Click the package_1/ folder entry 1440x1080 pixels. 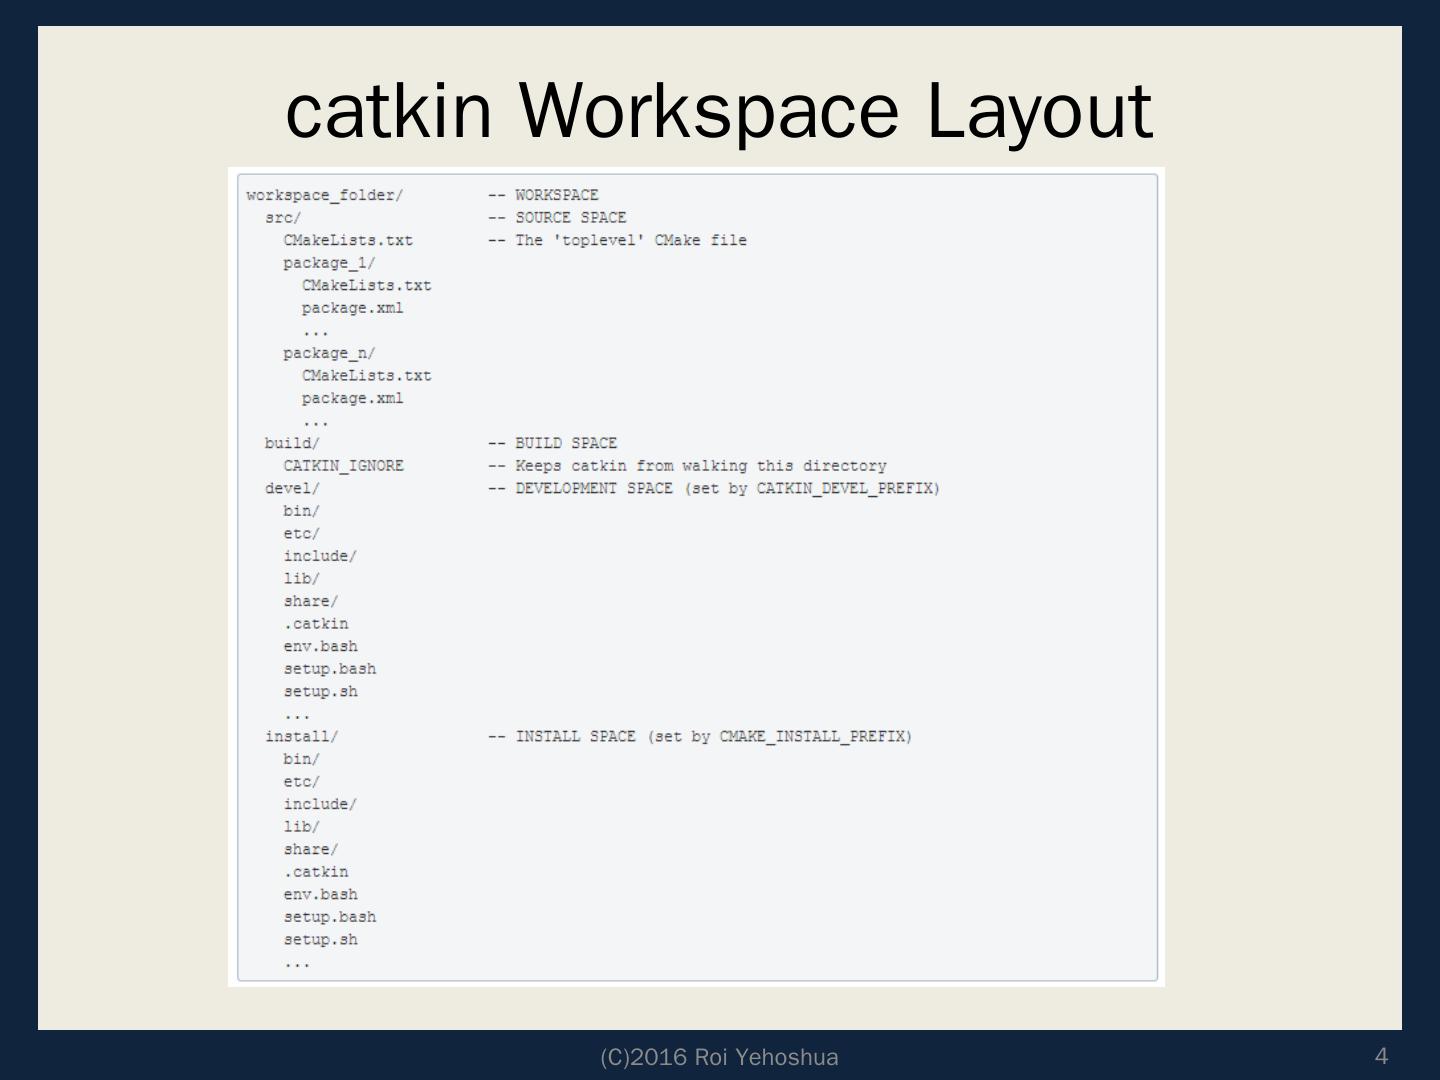tap(329, 263)
